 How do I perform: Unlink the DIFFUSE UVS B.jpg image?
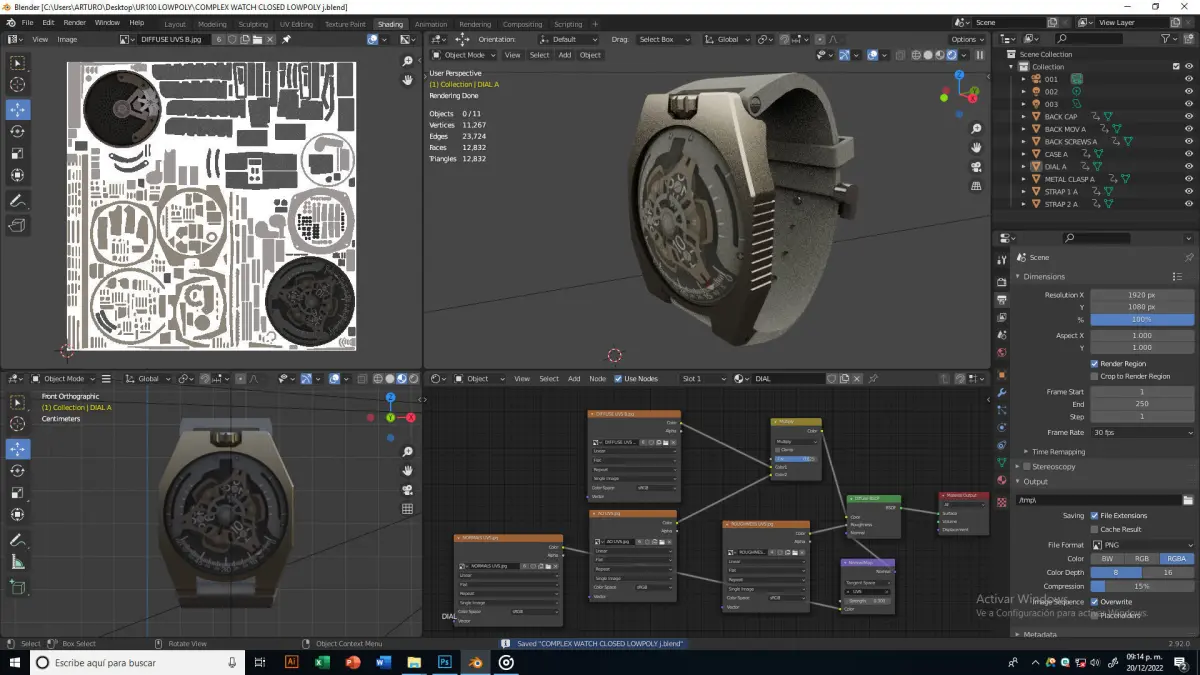[x=270, y=39]
